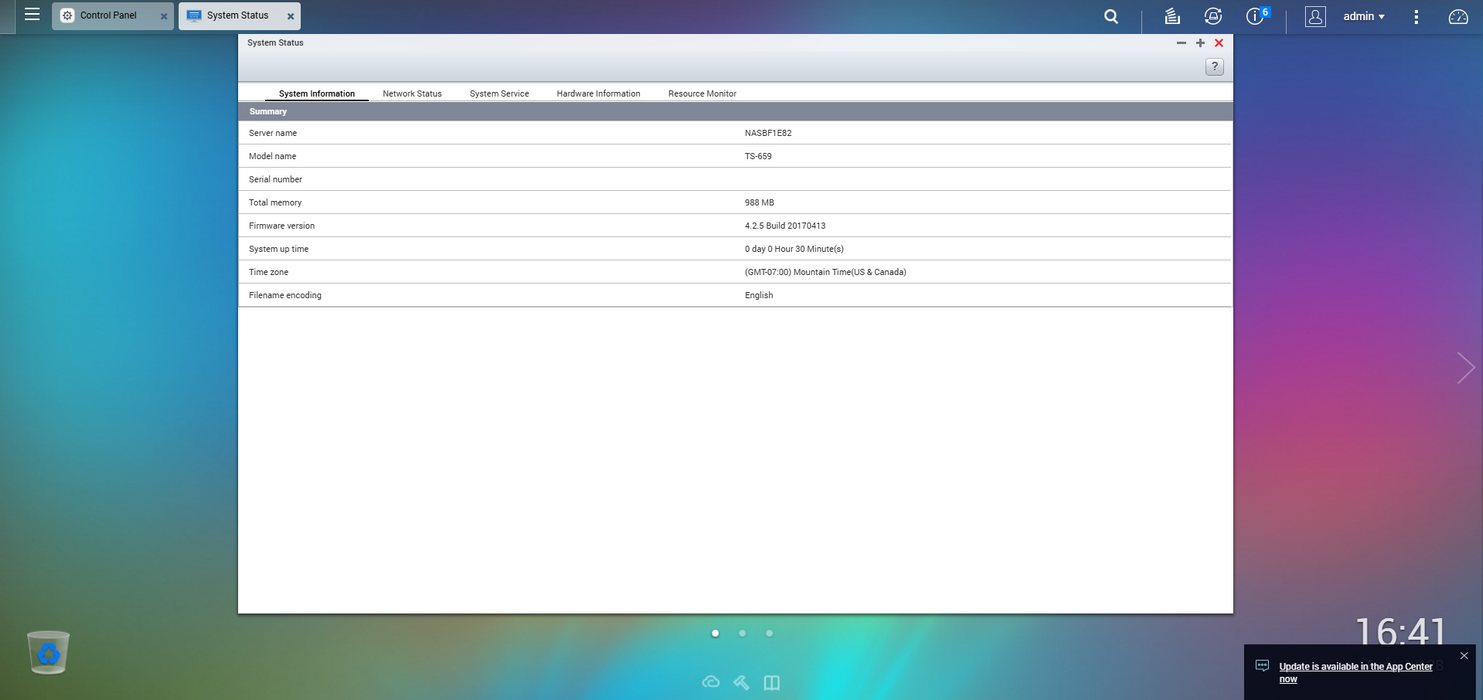
Task: Click the App Center update link
Action: tap(1355, 672)
